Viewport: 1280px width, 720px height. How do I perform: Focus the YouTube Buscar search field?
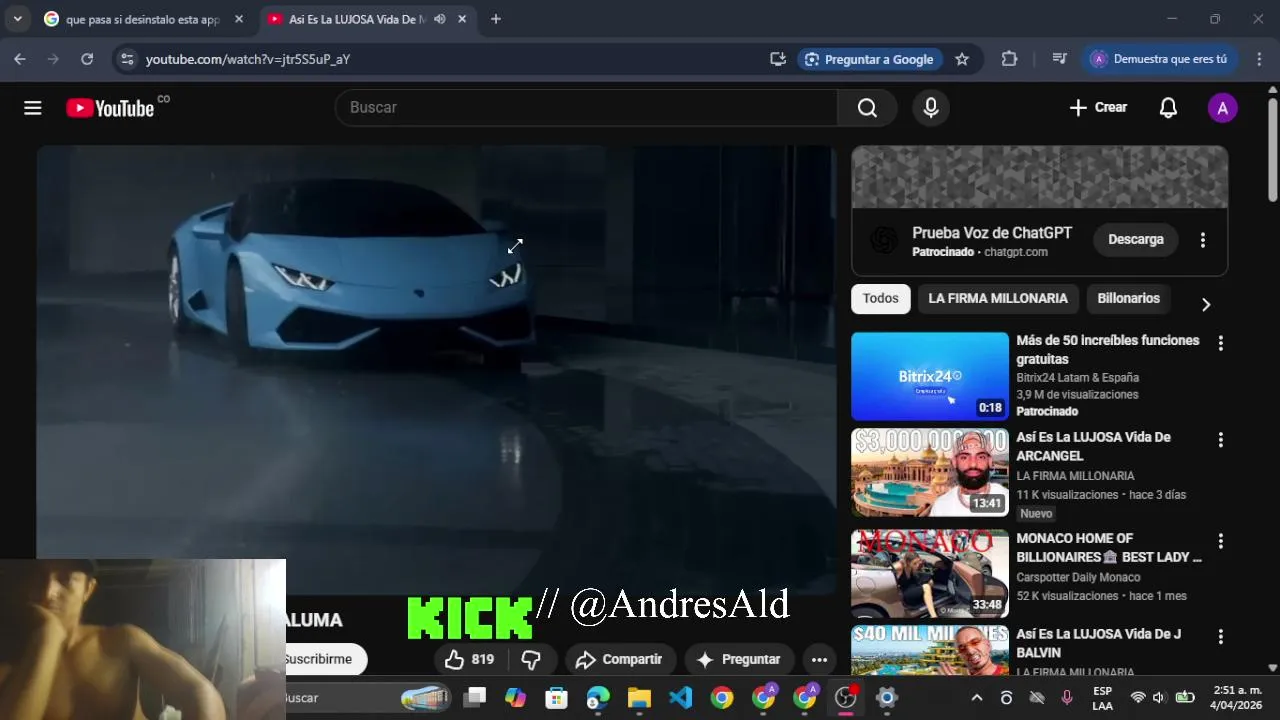[x=586, y=108]
